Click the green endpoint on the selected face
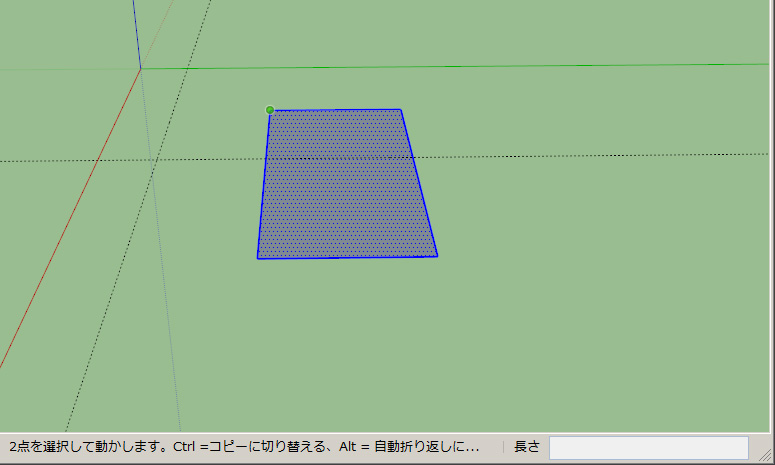Image resolution: width=775 pixels, height=465 pixels. tap(270, 110)
